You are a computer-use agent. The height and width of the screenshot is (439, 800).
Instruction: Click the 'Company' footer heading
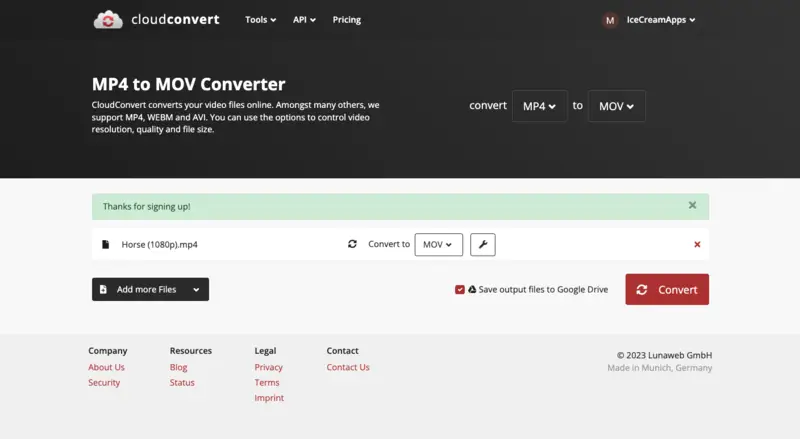tap(108, 351)
